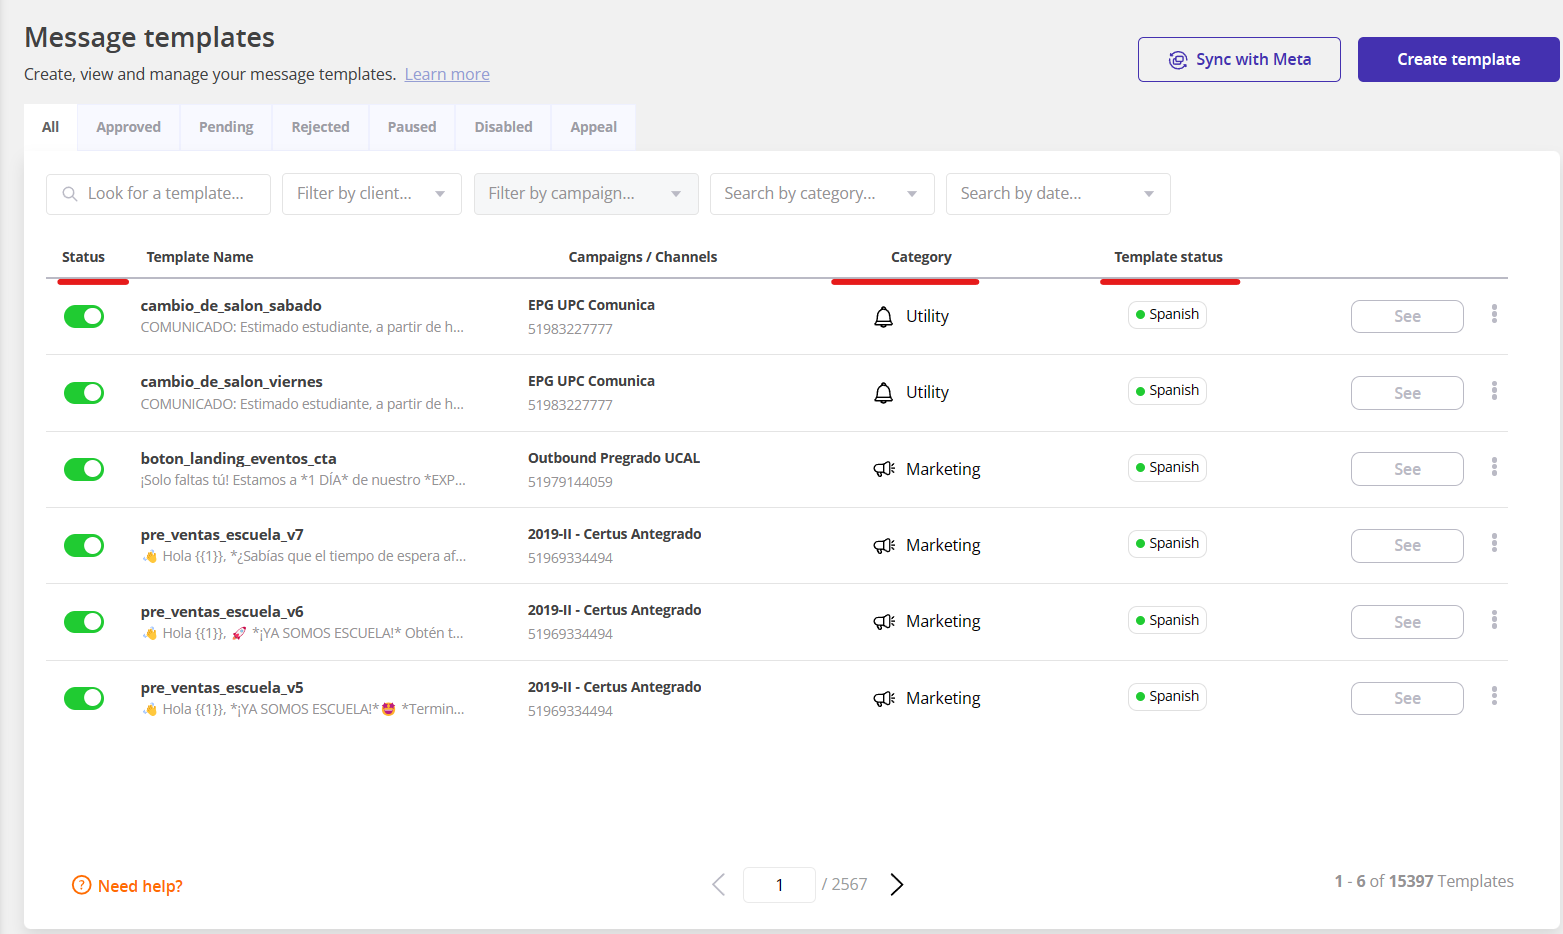Open the Search by category dropdown

pyautogui.click(x=821, y=194)
